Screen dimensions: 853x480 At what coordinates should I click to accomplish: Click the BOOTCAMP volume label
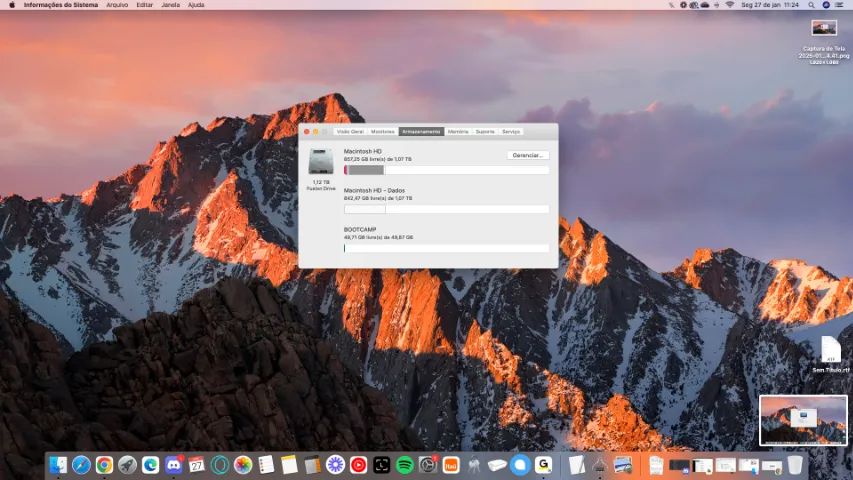tap(360, 230)
